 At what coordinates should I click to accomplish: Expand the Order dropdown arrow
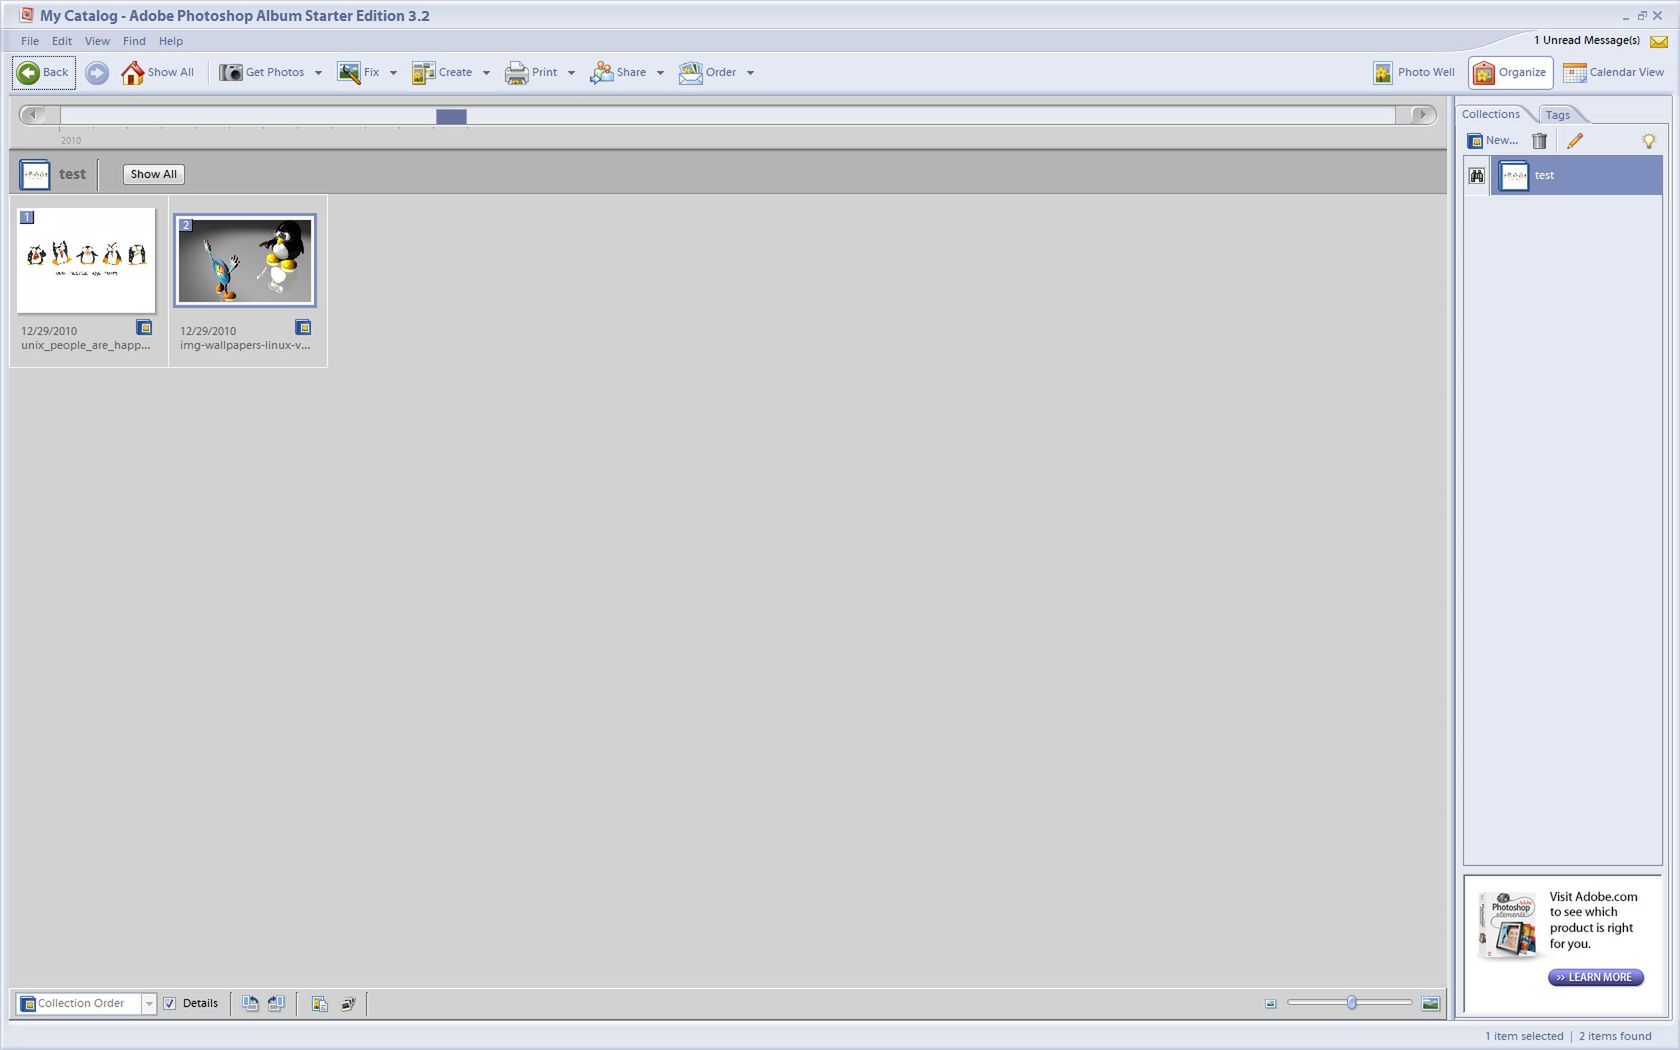(x=750, y=73)
